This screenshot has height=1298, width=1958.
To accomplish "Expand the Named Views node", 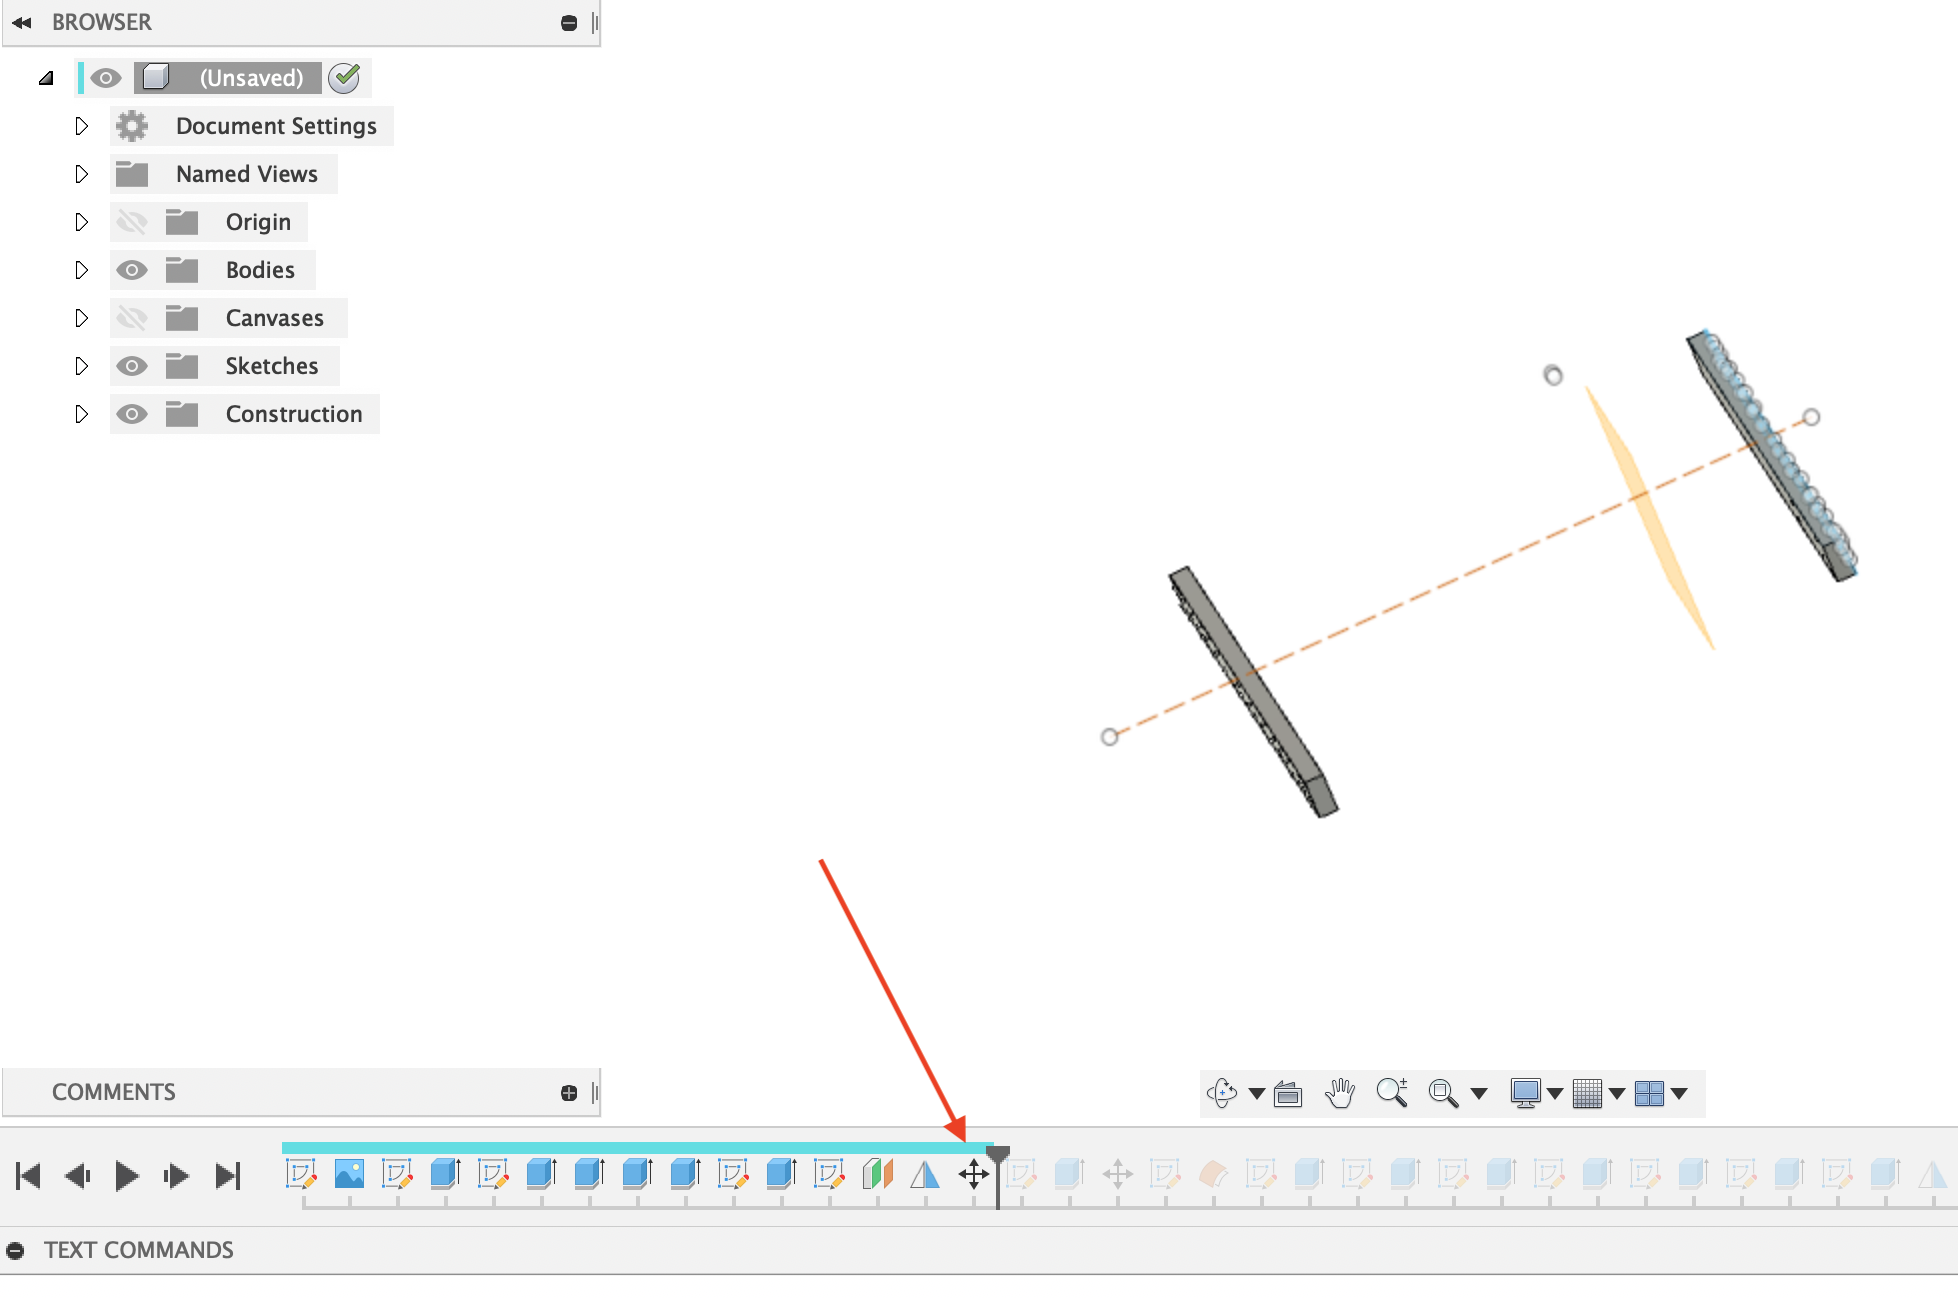I will 81,174.
